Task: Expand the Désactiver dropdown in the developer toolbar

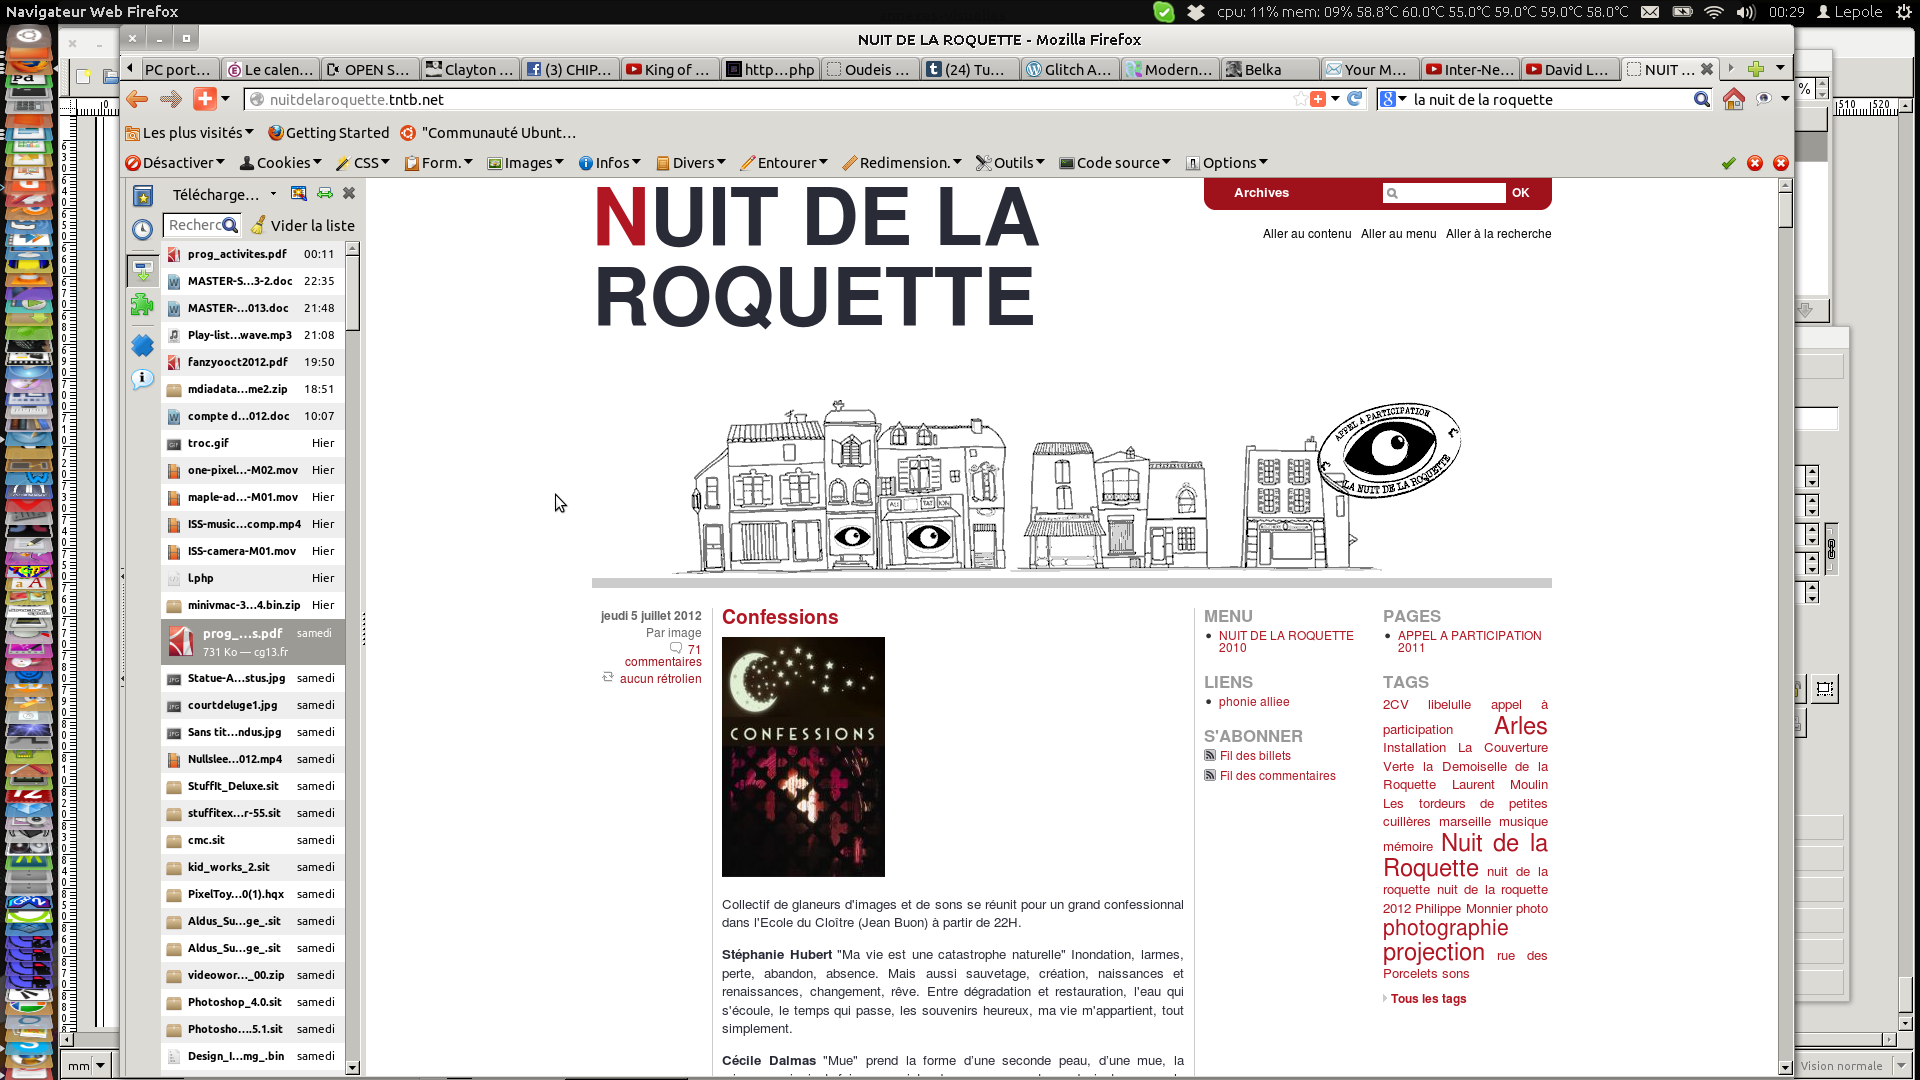Action: click(175, 163)
